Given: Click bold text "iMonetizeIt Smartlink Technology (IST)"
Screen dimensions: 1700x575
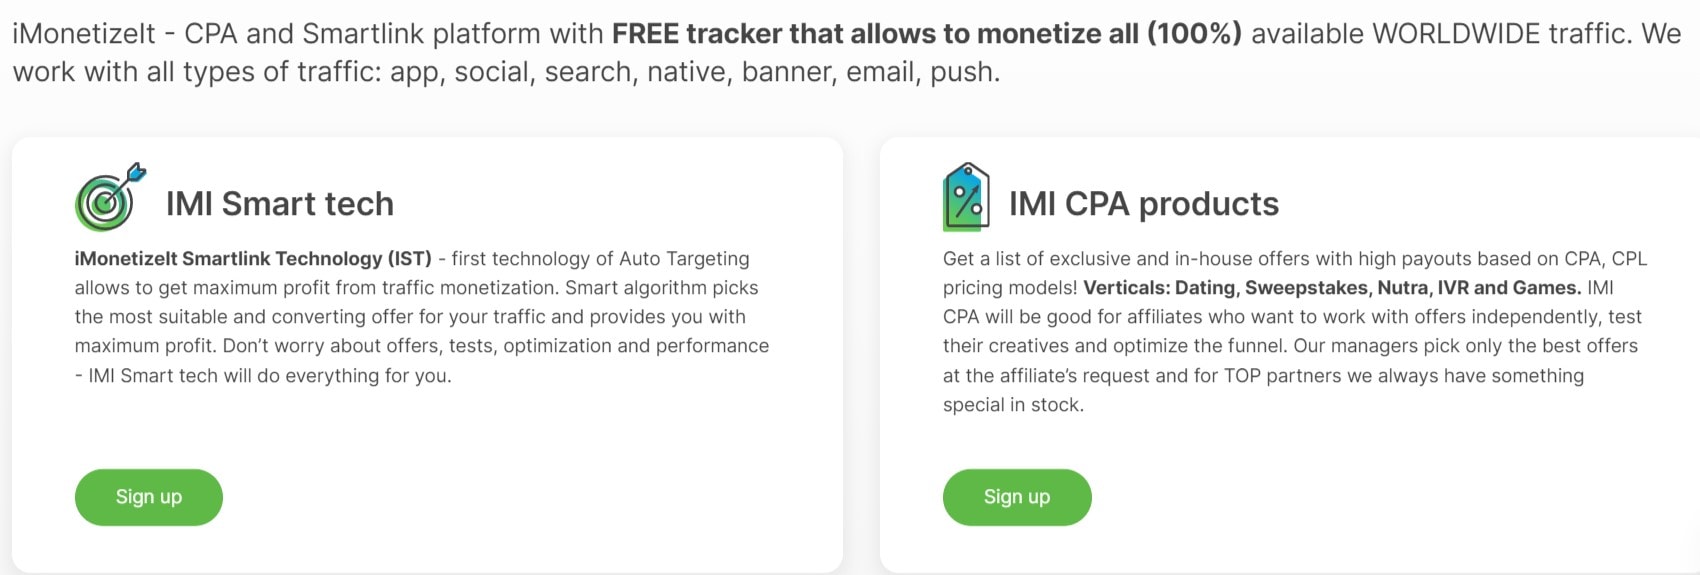Looking at the screenshot, I should point(253,259).
